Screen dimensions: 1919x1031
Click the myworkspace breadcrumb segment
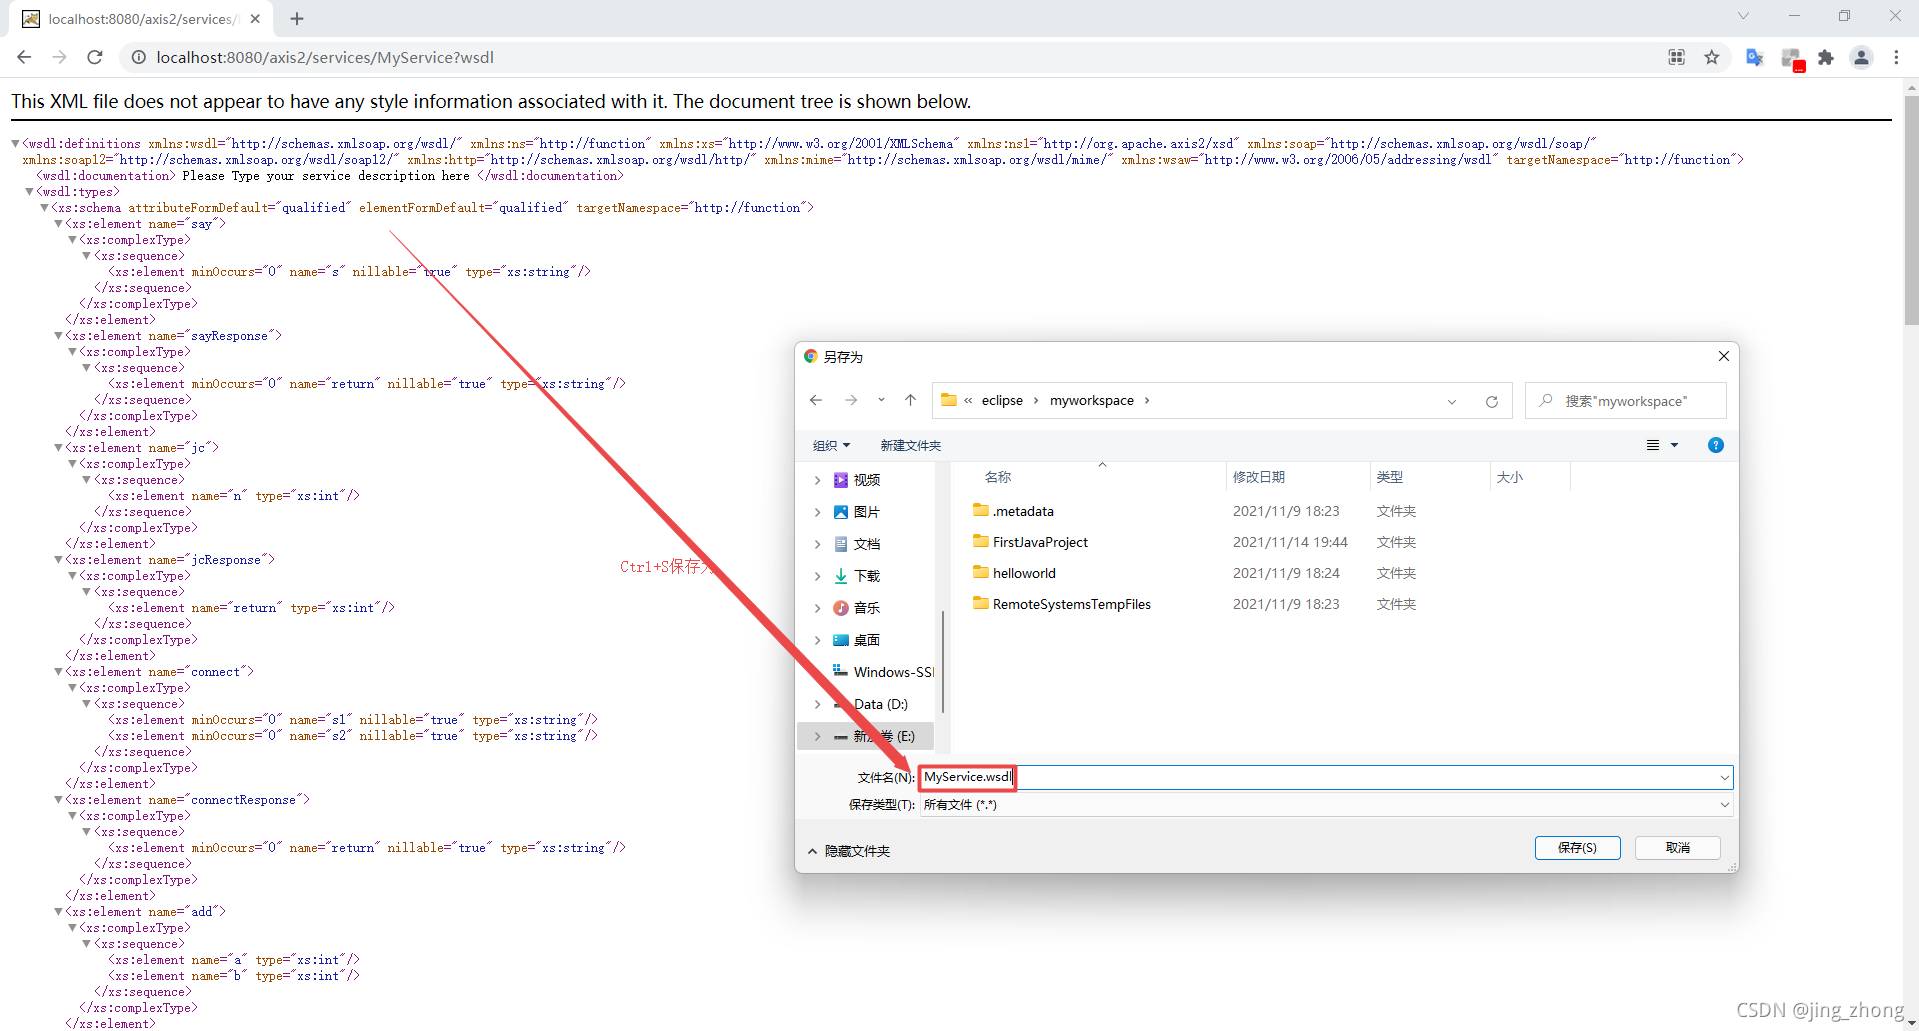tap(1092, 400)
